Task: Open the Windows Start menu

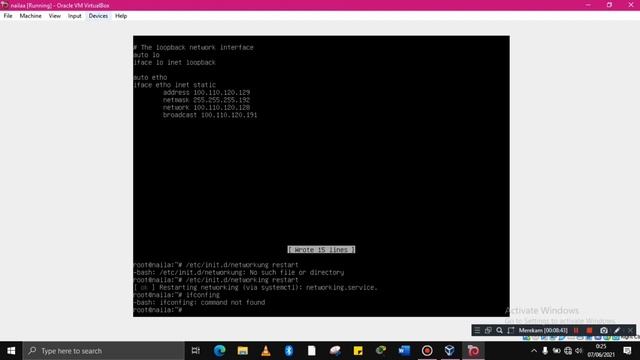Action: 11,351
